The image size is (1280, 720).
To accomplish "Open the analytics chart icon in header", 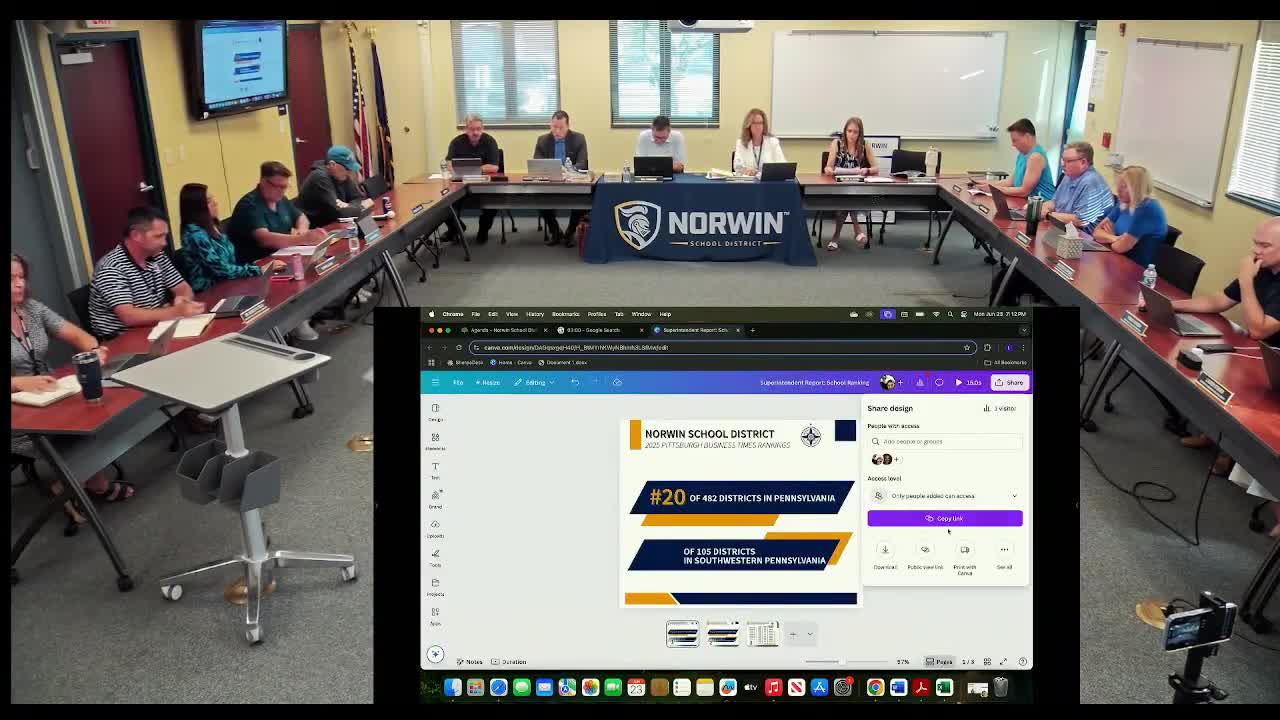I will point(920,382).
